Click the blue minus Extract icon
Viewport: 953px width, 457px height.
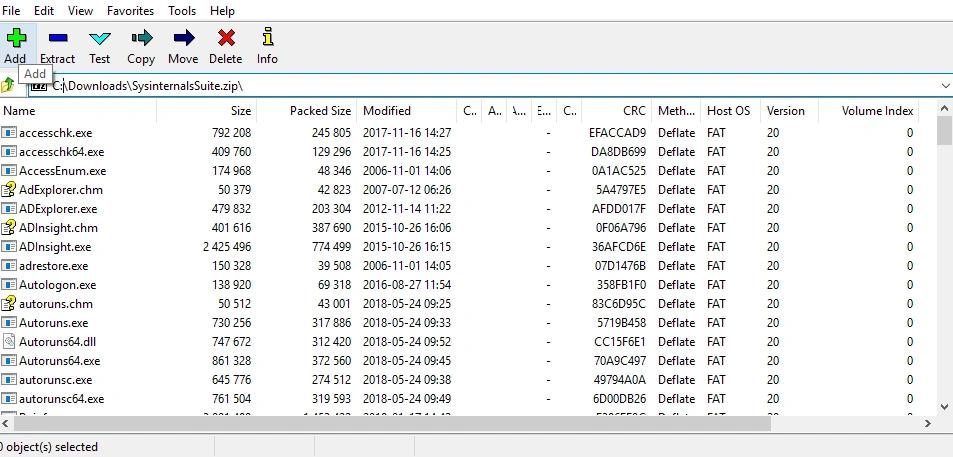point(58,38)
